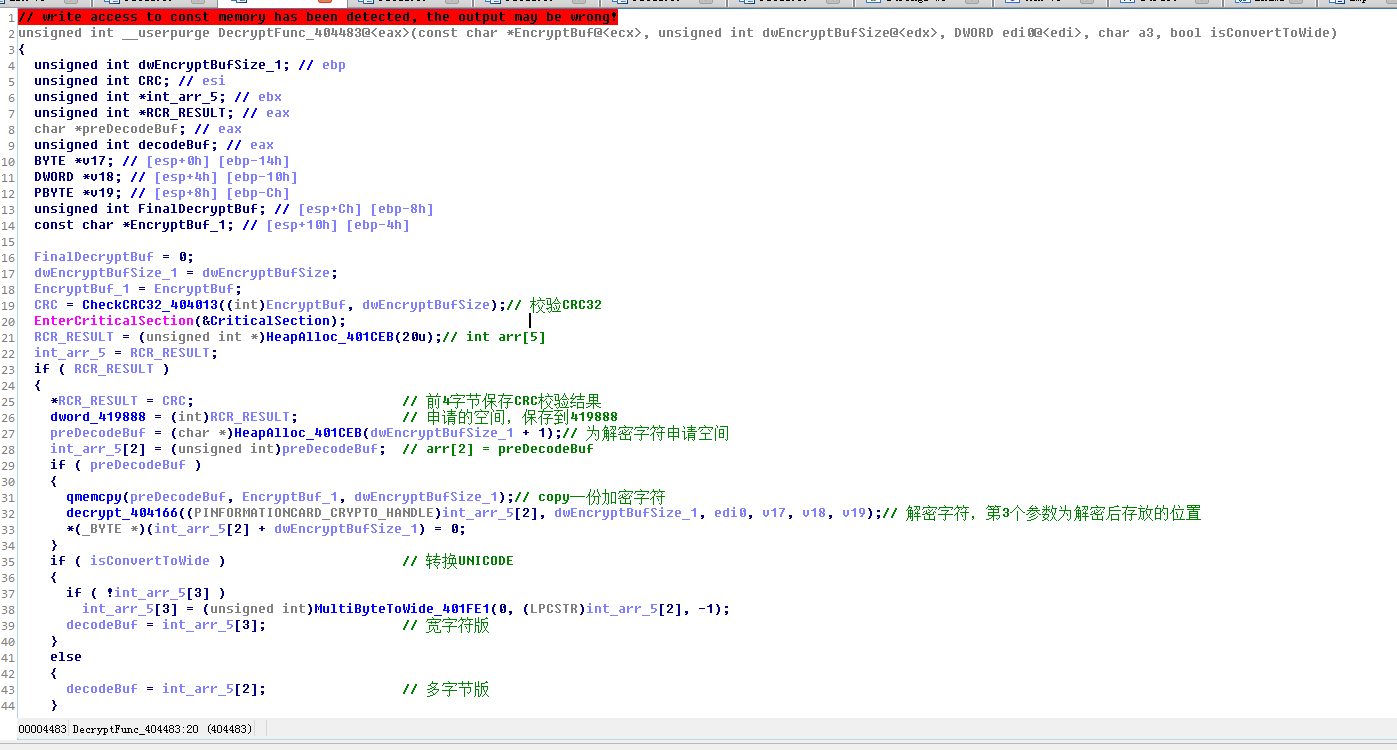The image size is (1397, 750).
Task: Click 'decodeBuf = int_arr_5[2];' assignment
Action: click(166, 689)
